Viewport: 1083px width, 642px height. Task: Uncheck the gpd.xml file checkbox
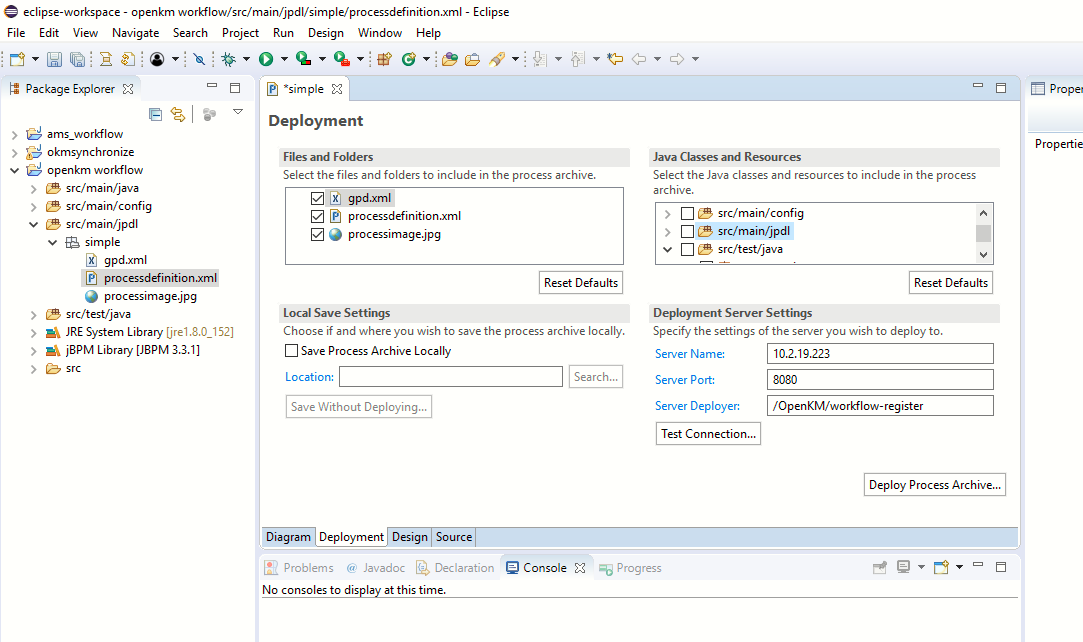318,198
